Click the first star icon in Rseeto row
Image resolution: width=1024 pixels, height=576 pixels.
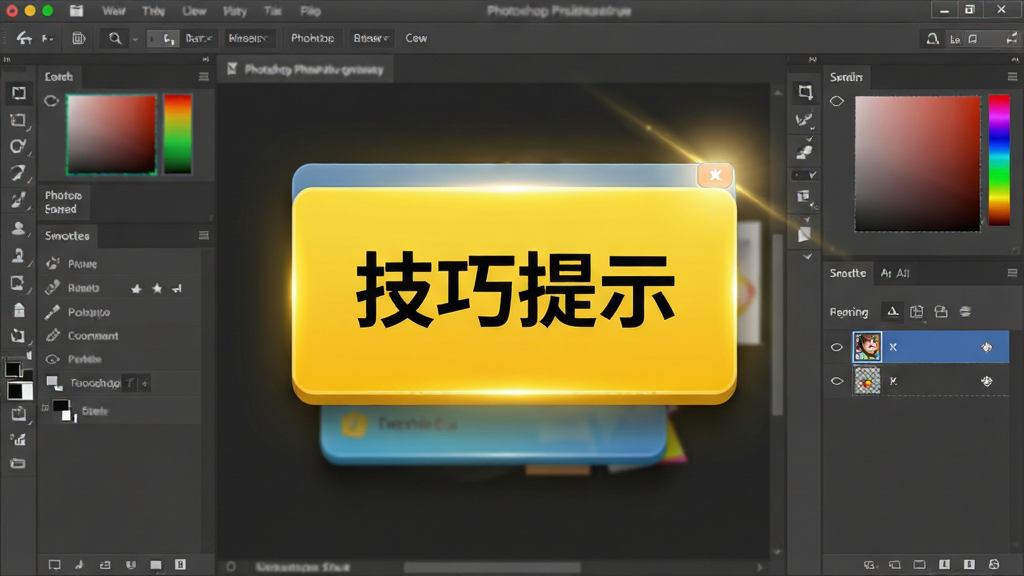pos(136,288)
